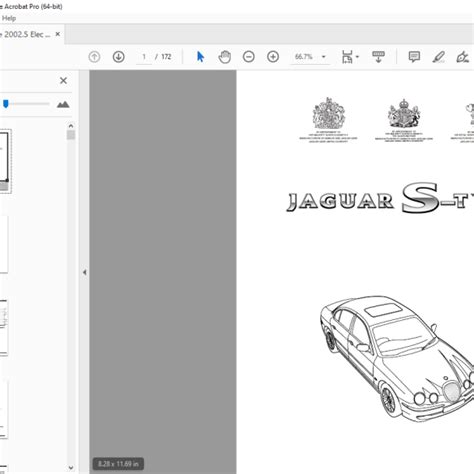Switch to the 2002.5 Elec document tab
Viewport: 474px width, 474px height.
[25, 34]
